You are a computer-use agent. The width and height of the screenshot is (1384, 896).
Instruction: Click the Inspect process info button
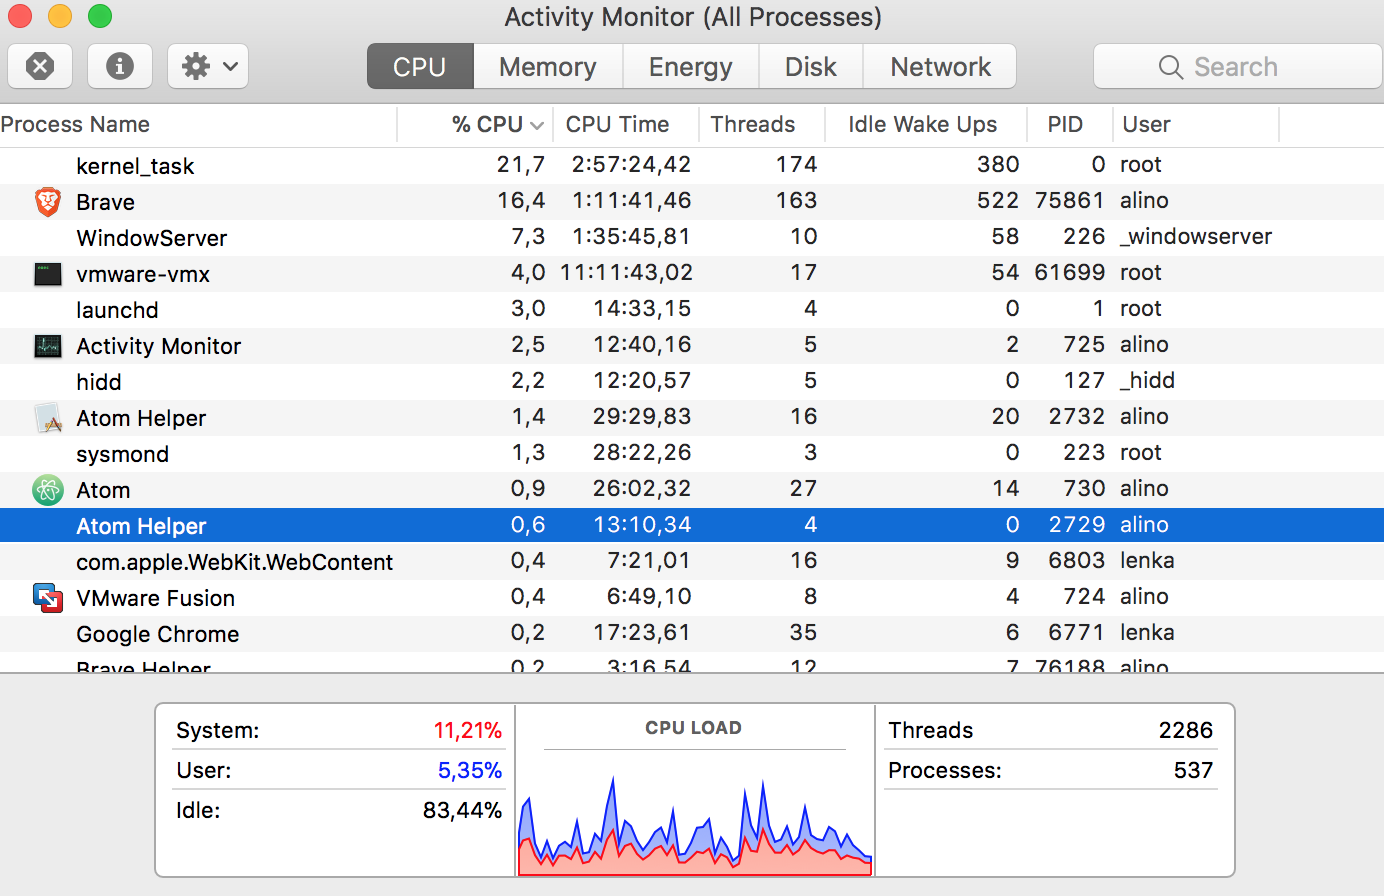pyautogui.click(x=120, y=67)
